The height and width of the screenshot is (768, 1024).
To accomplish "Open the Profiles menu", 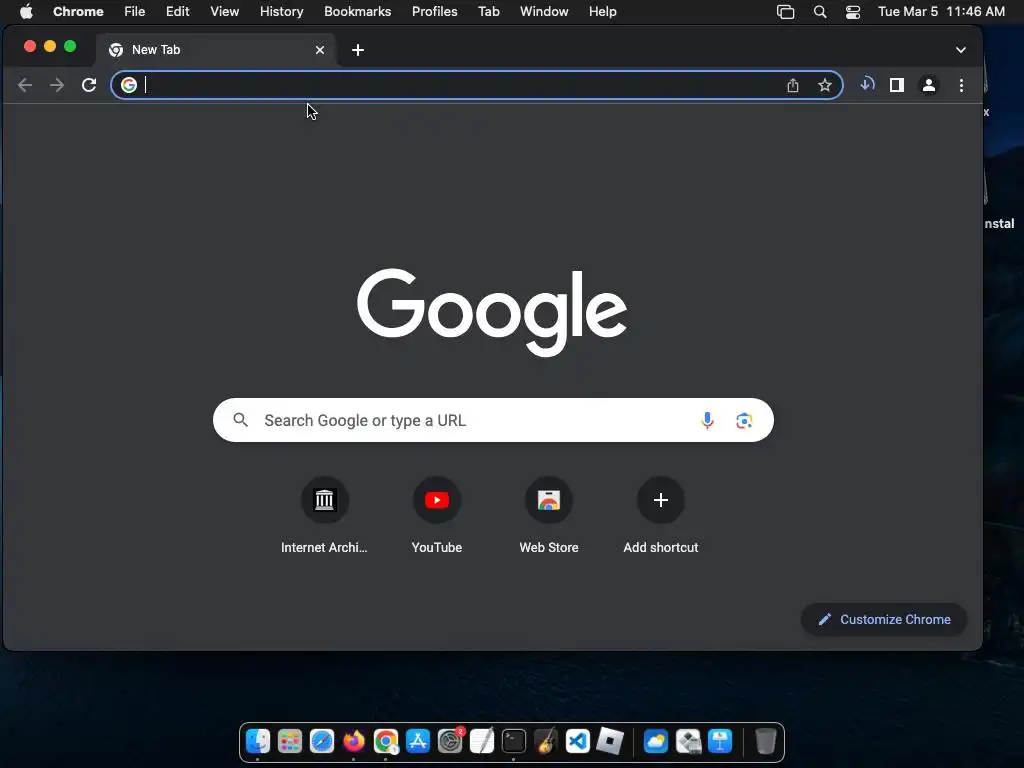I will 434,11.
